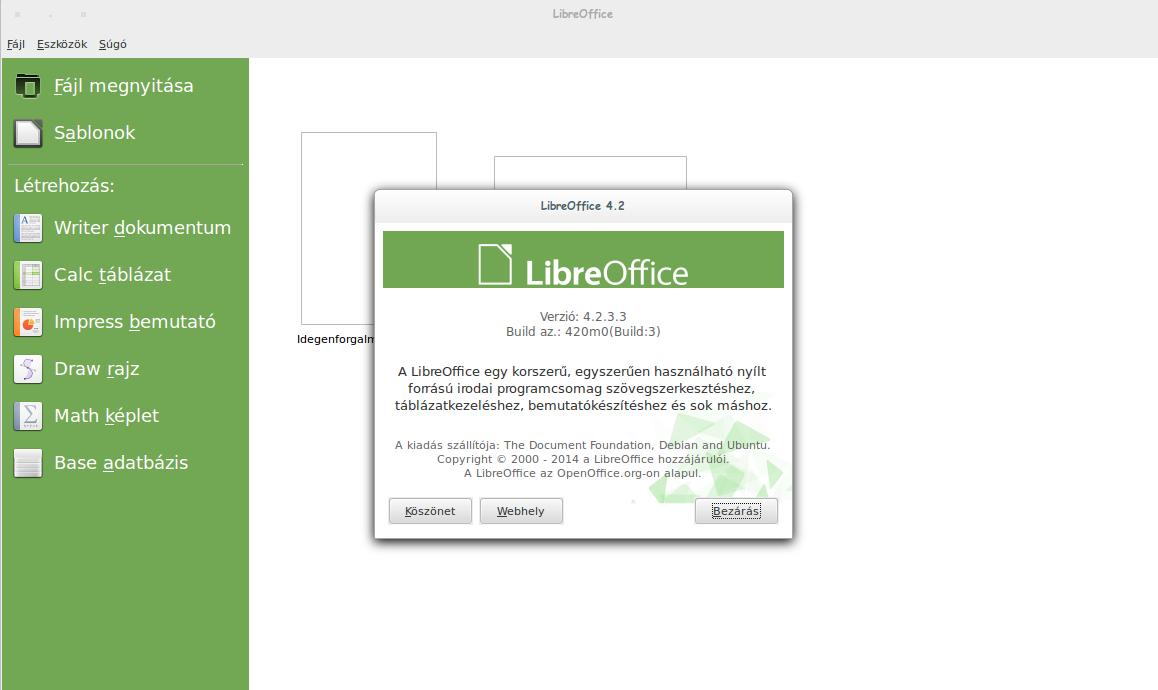Click the Calc táblázat spreadsheet icon

click(x=28, y=275)
